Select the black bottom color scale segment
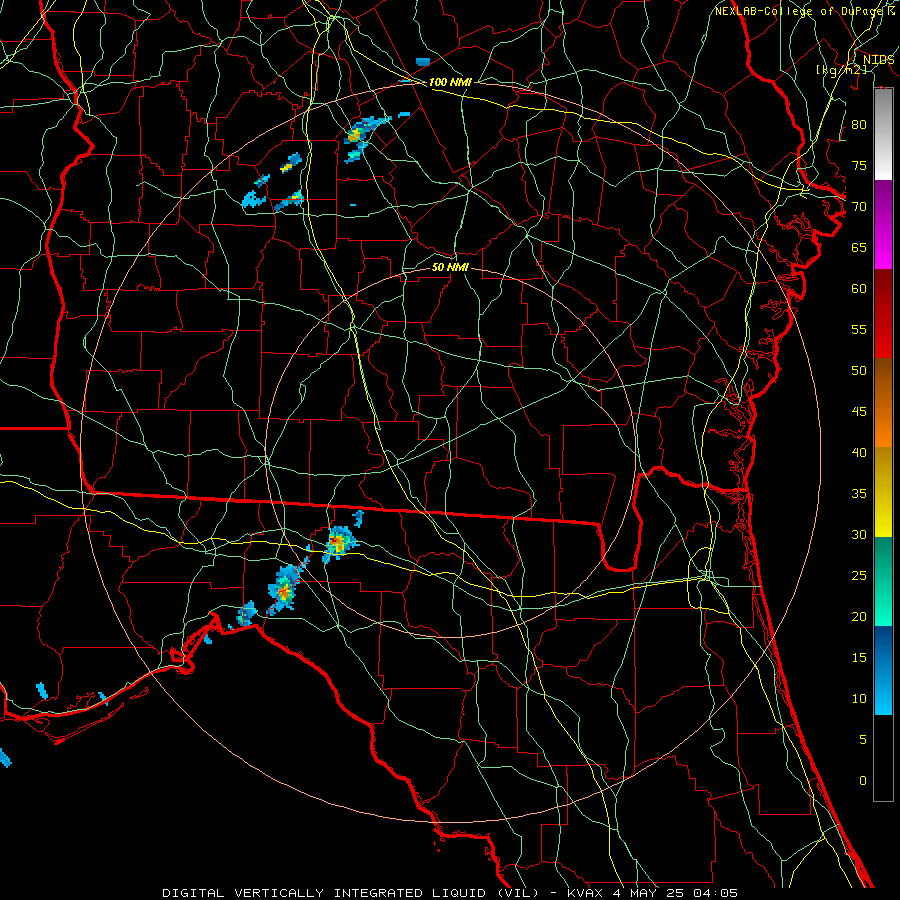This screenshot has width=900, height=900. (x=883, y=758)
